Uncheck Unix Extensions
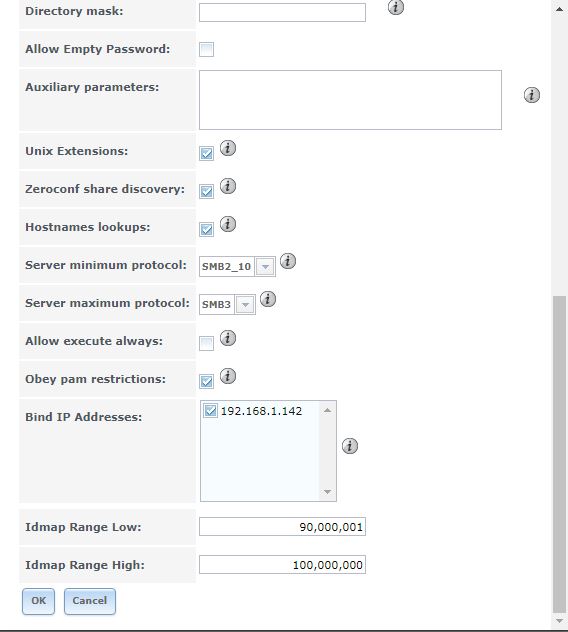Viewport: 568px width, 632px height. (x=206, y=153)
